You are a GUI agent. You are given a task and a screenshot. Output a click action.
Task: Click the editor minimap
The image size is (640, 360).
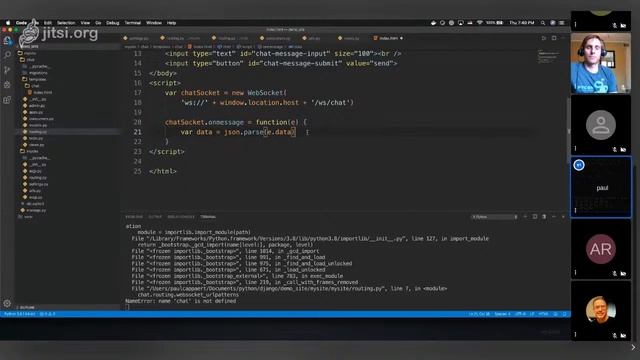point(549,56)
